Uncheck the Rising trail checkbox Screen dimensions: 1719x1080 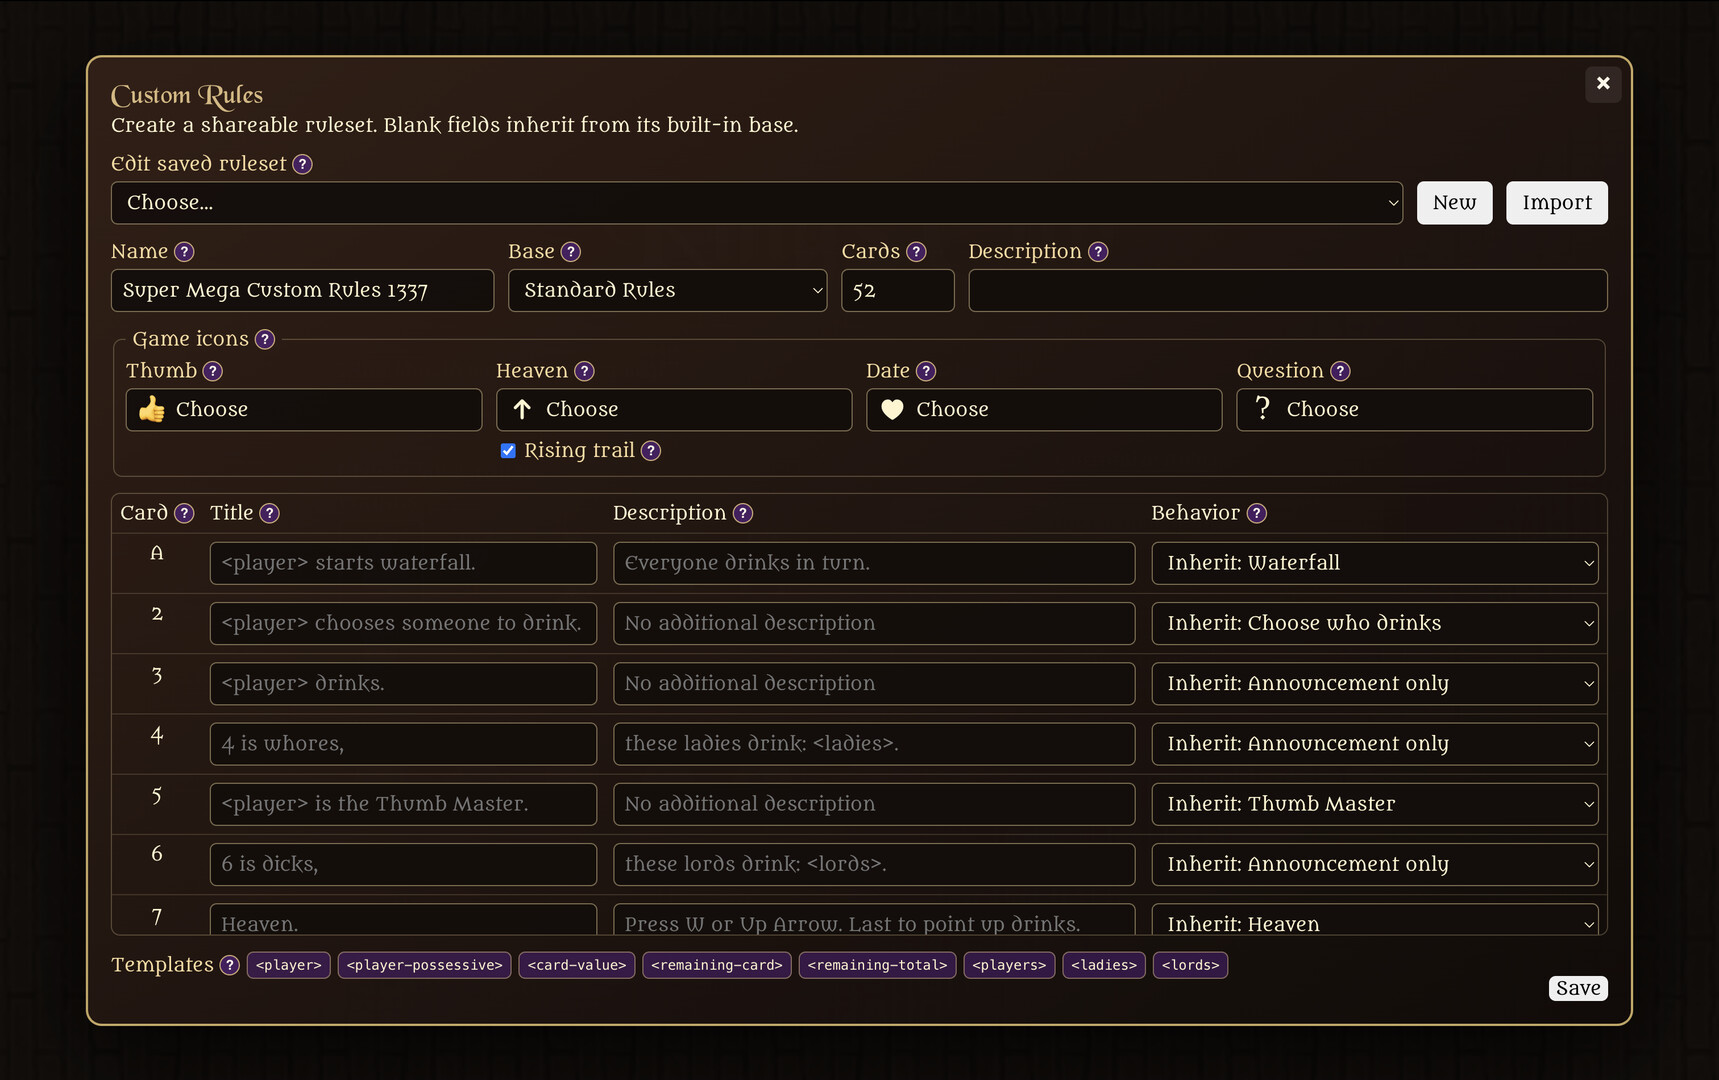[x=508, y=451]
